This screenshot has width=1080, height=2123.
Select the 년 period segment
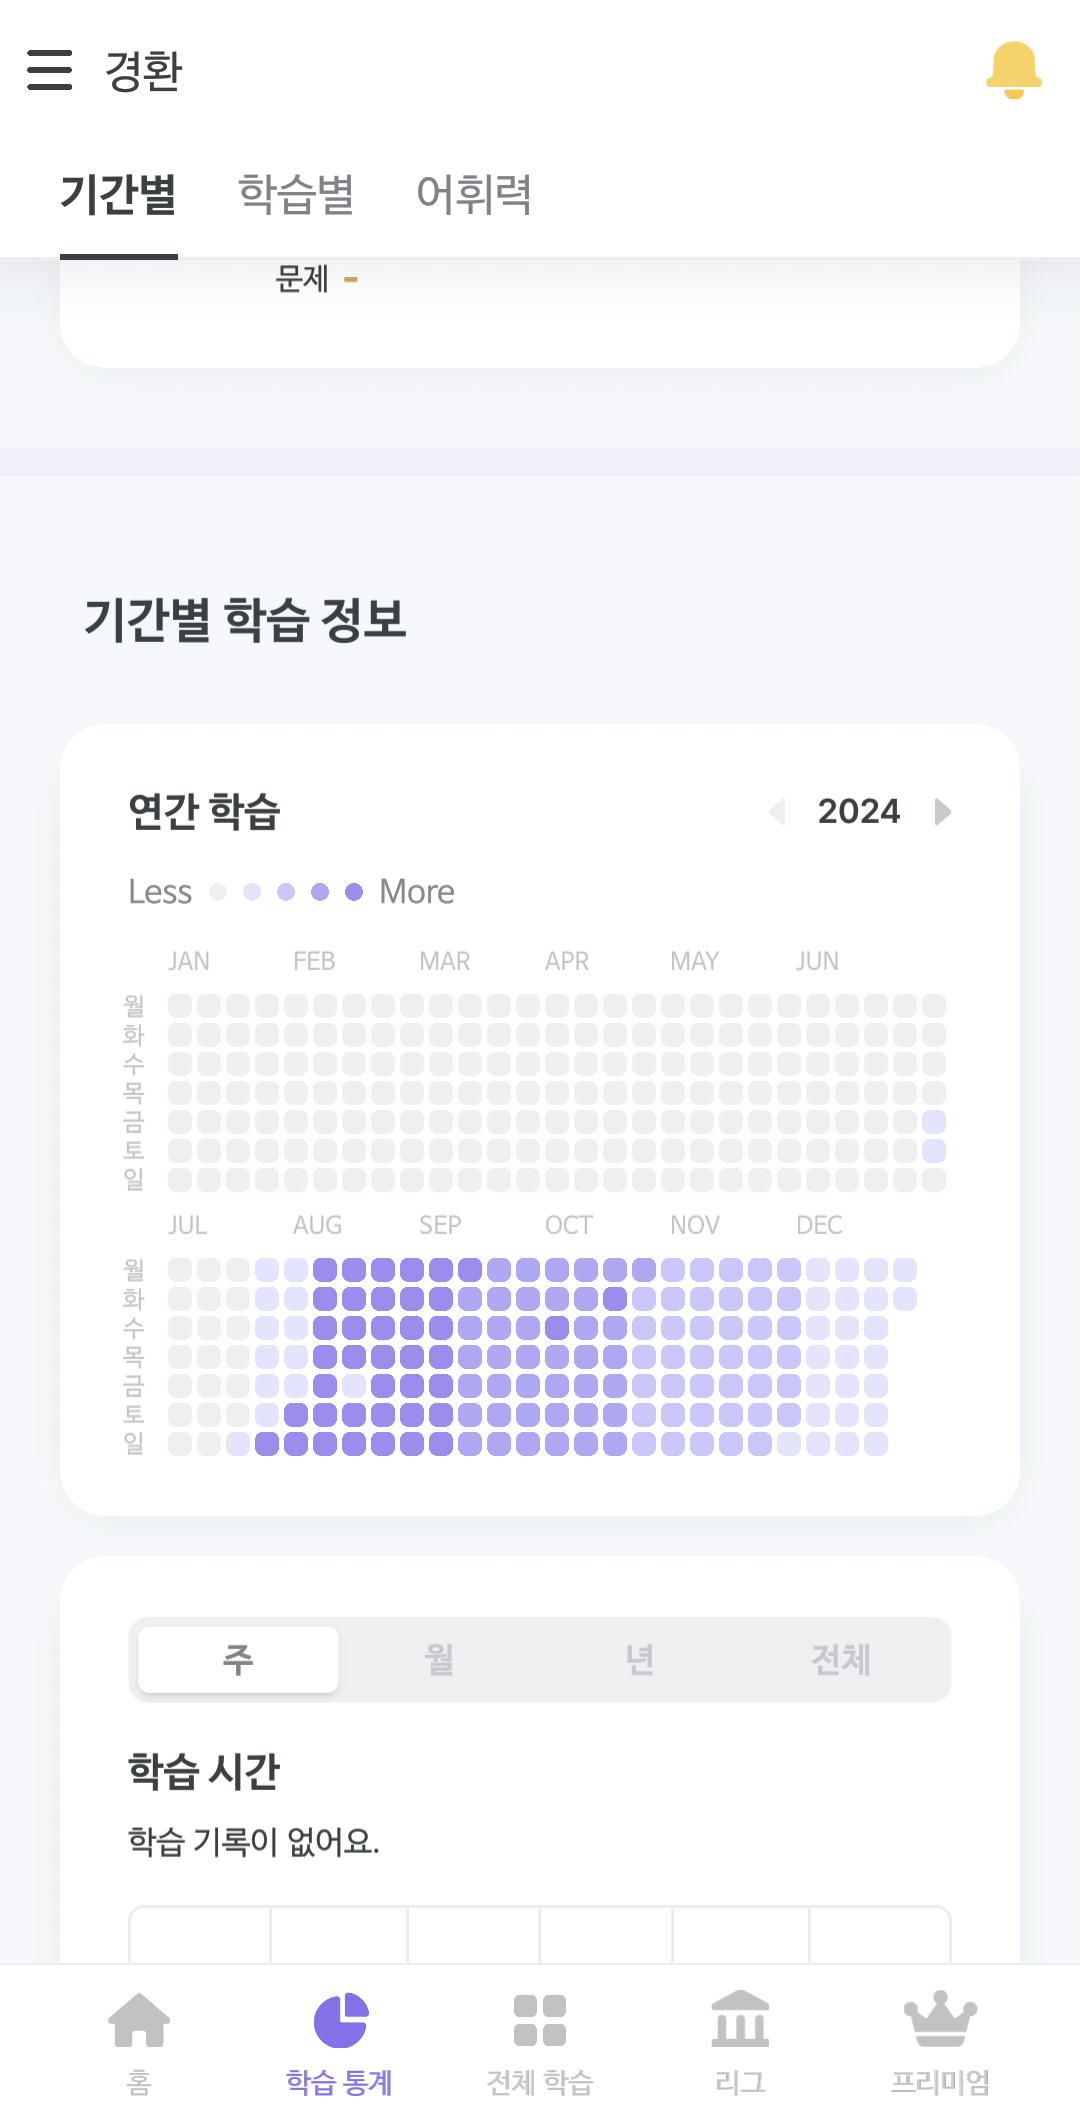coord(640,1660)
